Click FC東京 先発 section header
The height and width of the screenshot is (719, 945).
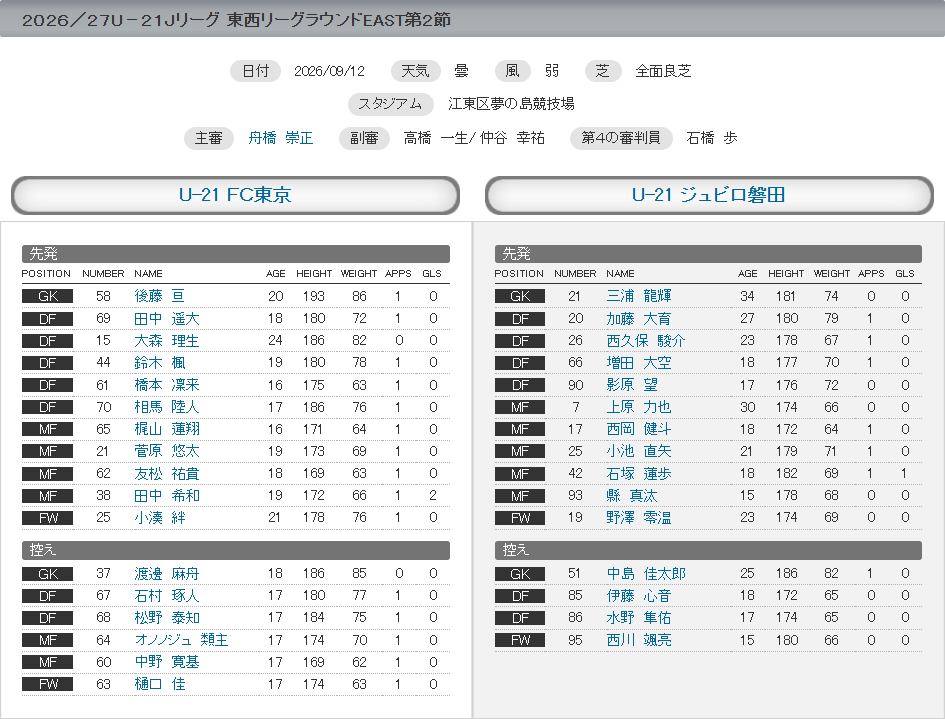(236, 254)
